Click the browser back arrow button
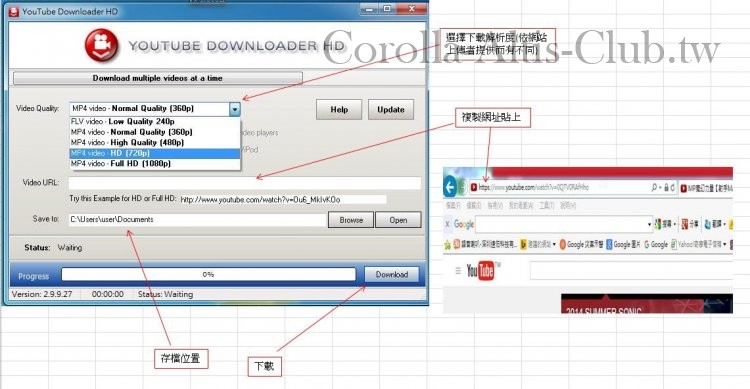The height and width of the screenshot is (389, 750). pyautogui.click(x=451, y=187)
